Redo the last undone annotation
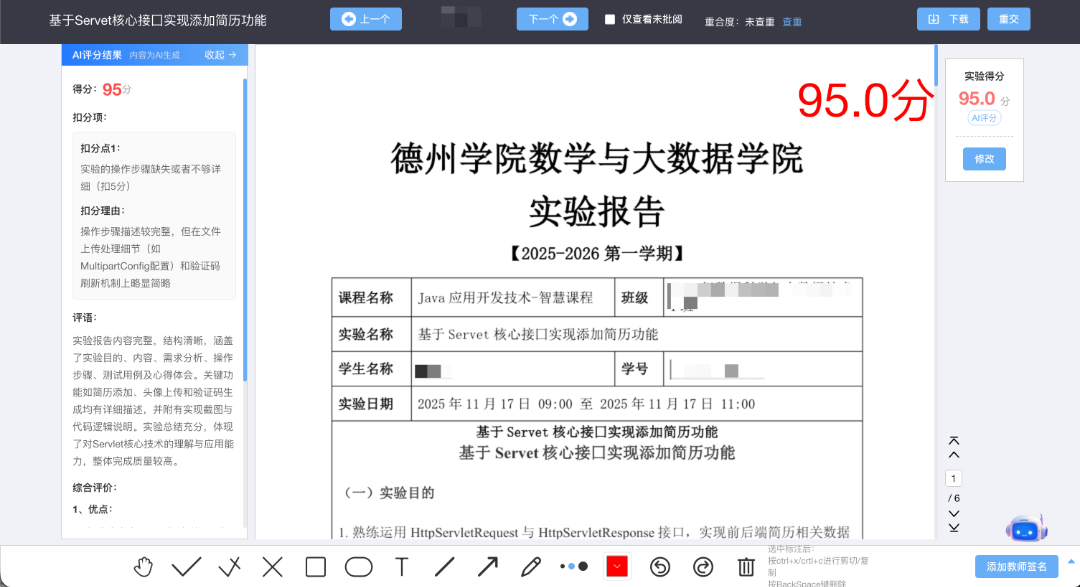The width and height of the screenshot is (1080, 587). (x=702, y=566)
